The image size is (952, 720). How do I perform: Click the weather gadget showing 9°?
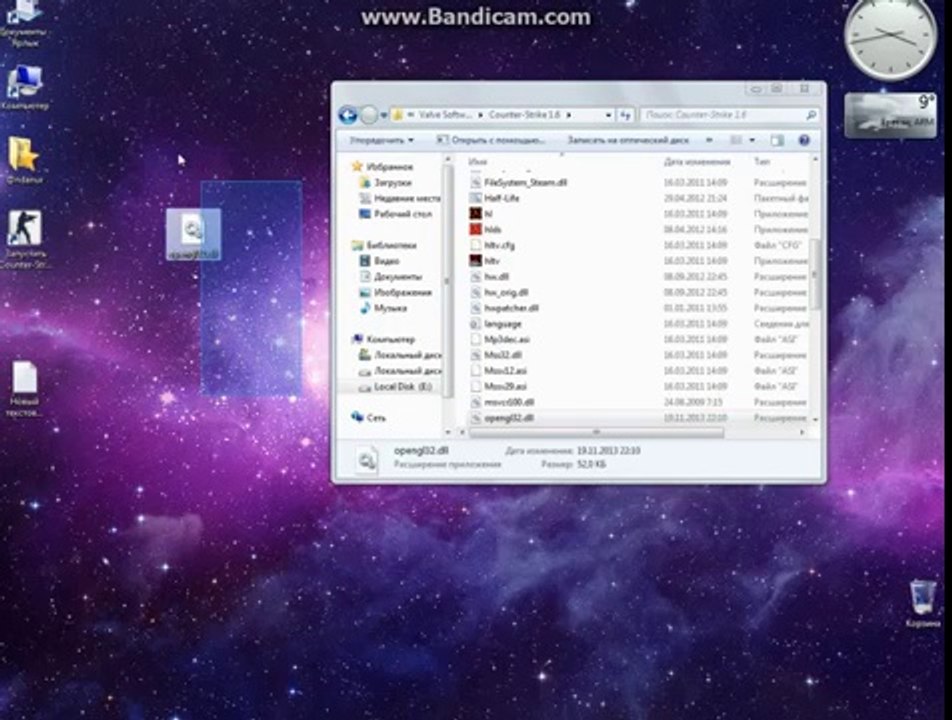(x=890, y=115)
